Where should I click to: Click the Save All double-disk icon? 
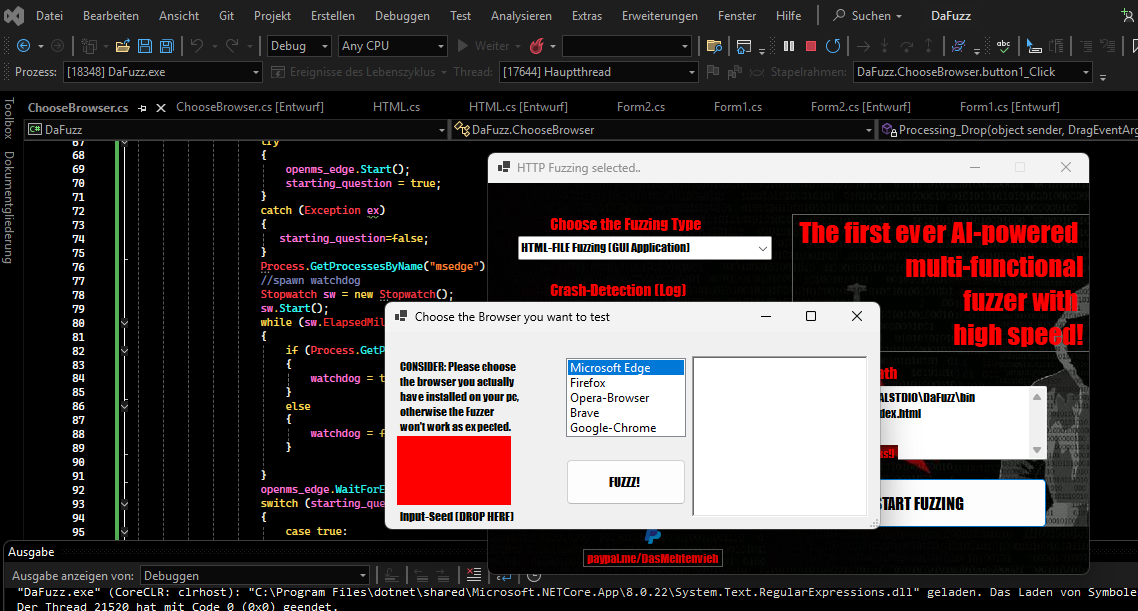(x=167, y=46)
